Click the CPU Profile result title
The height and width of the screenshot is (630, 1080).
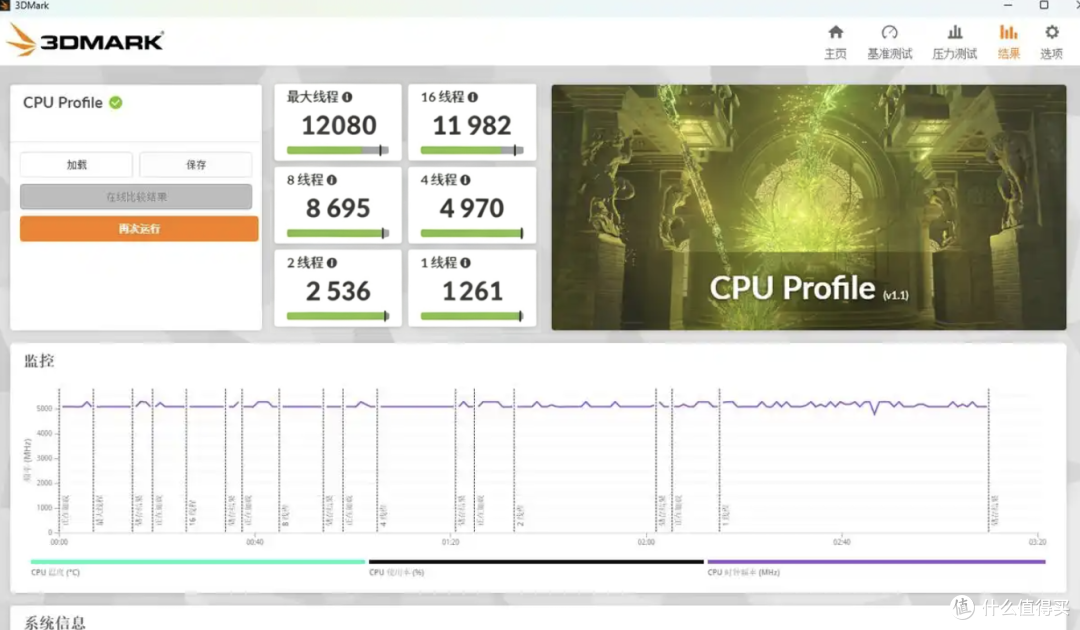[63, 103]
